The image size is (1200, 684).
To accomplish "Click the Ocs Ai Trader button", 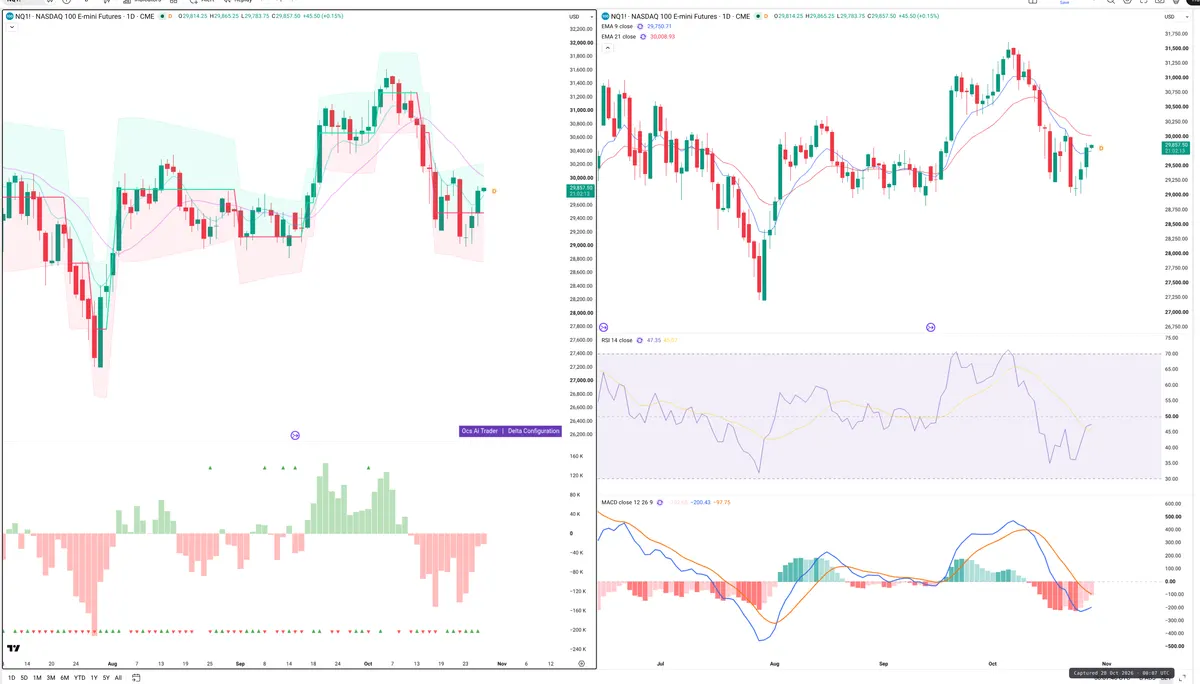I will pos(479,431).
